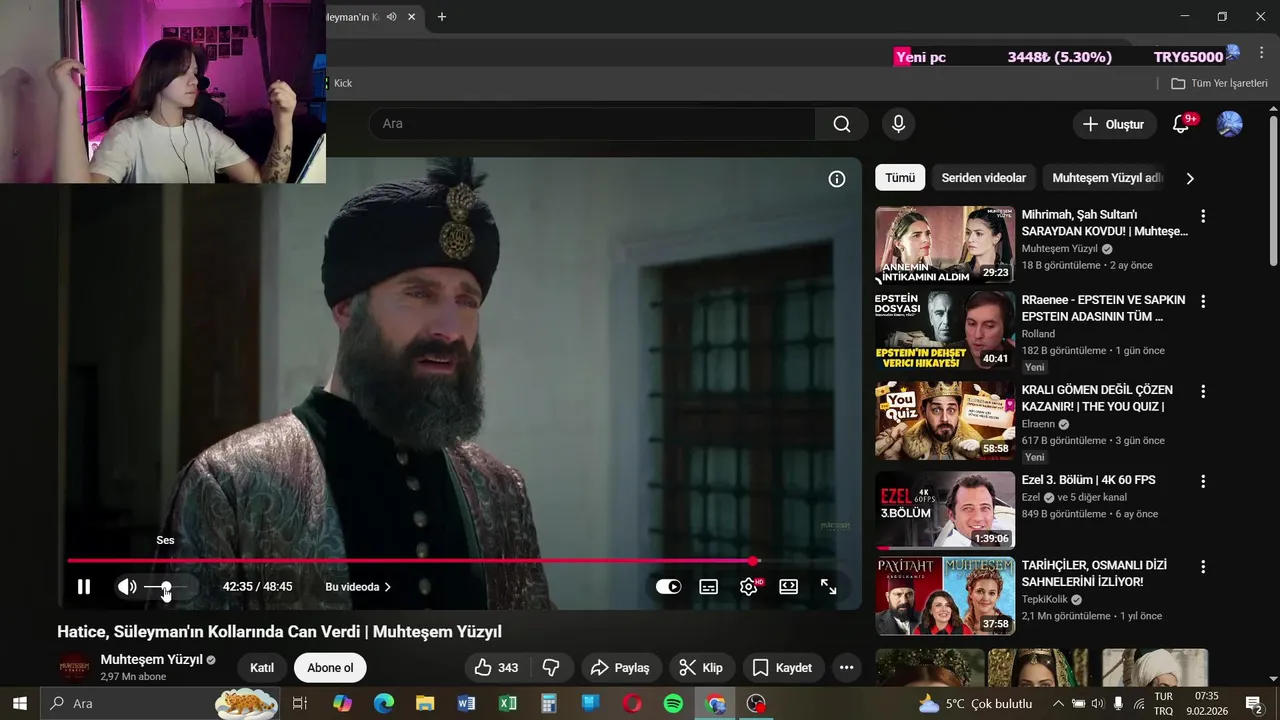Viewport: 1280px width, 720px height.
Task: Open the Copilot taskbar icon
Action: tap(342, 703)
